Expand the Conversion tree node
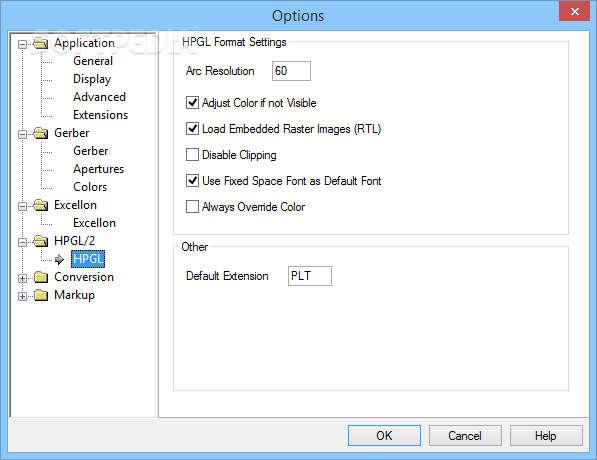This screenshot has height=460, width=597. (22, 278)
